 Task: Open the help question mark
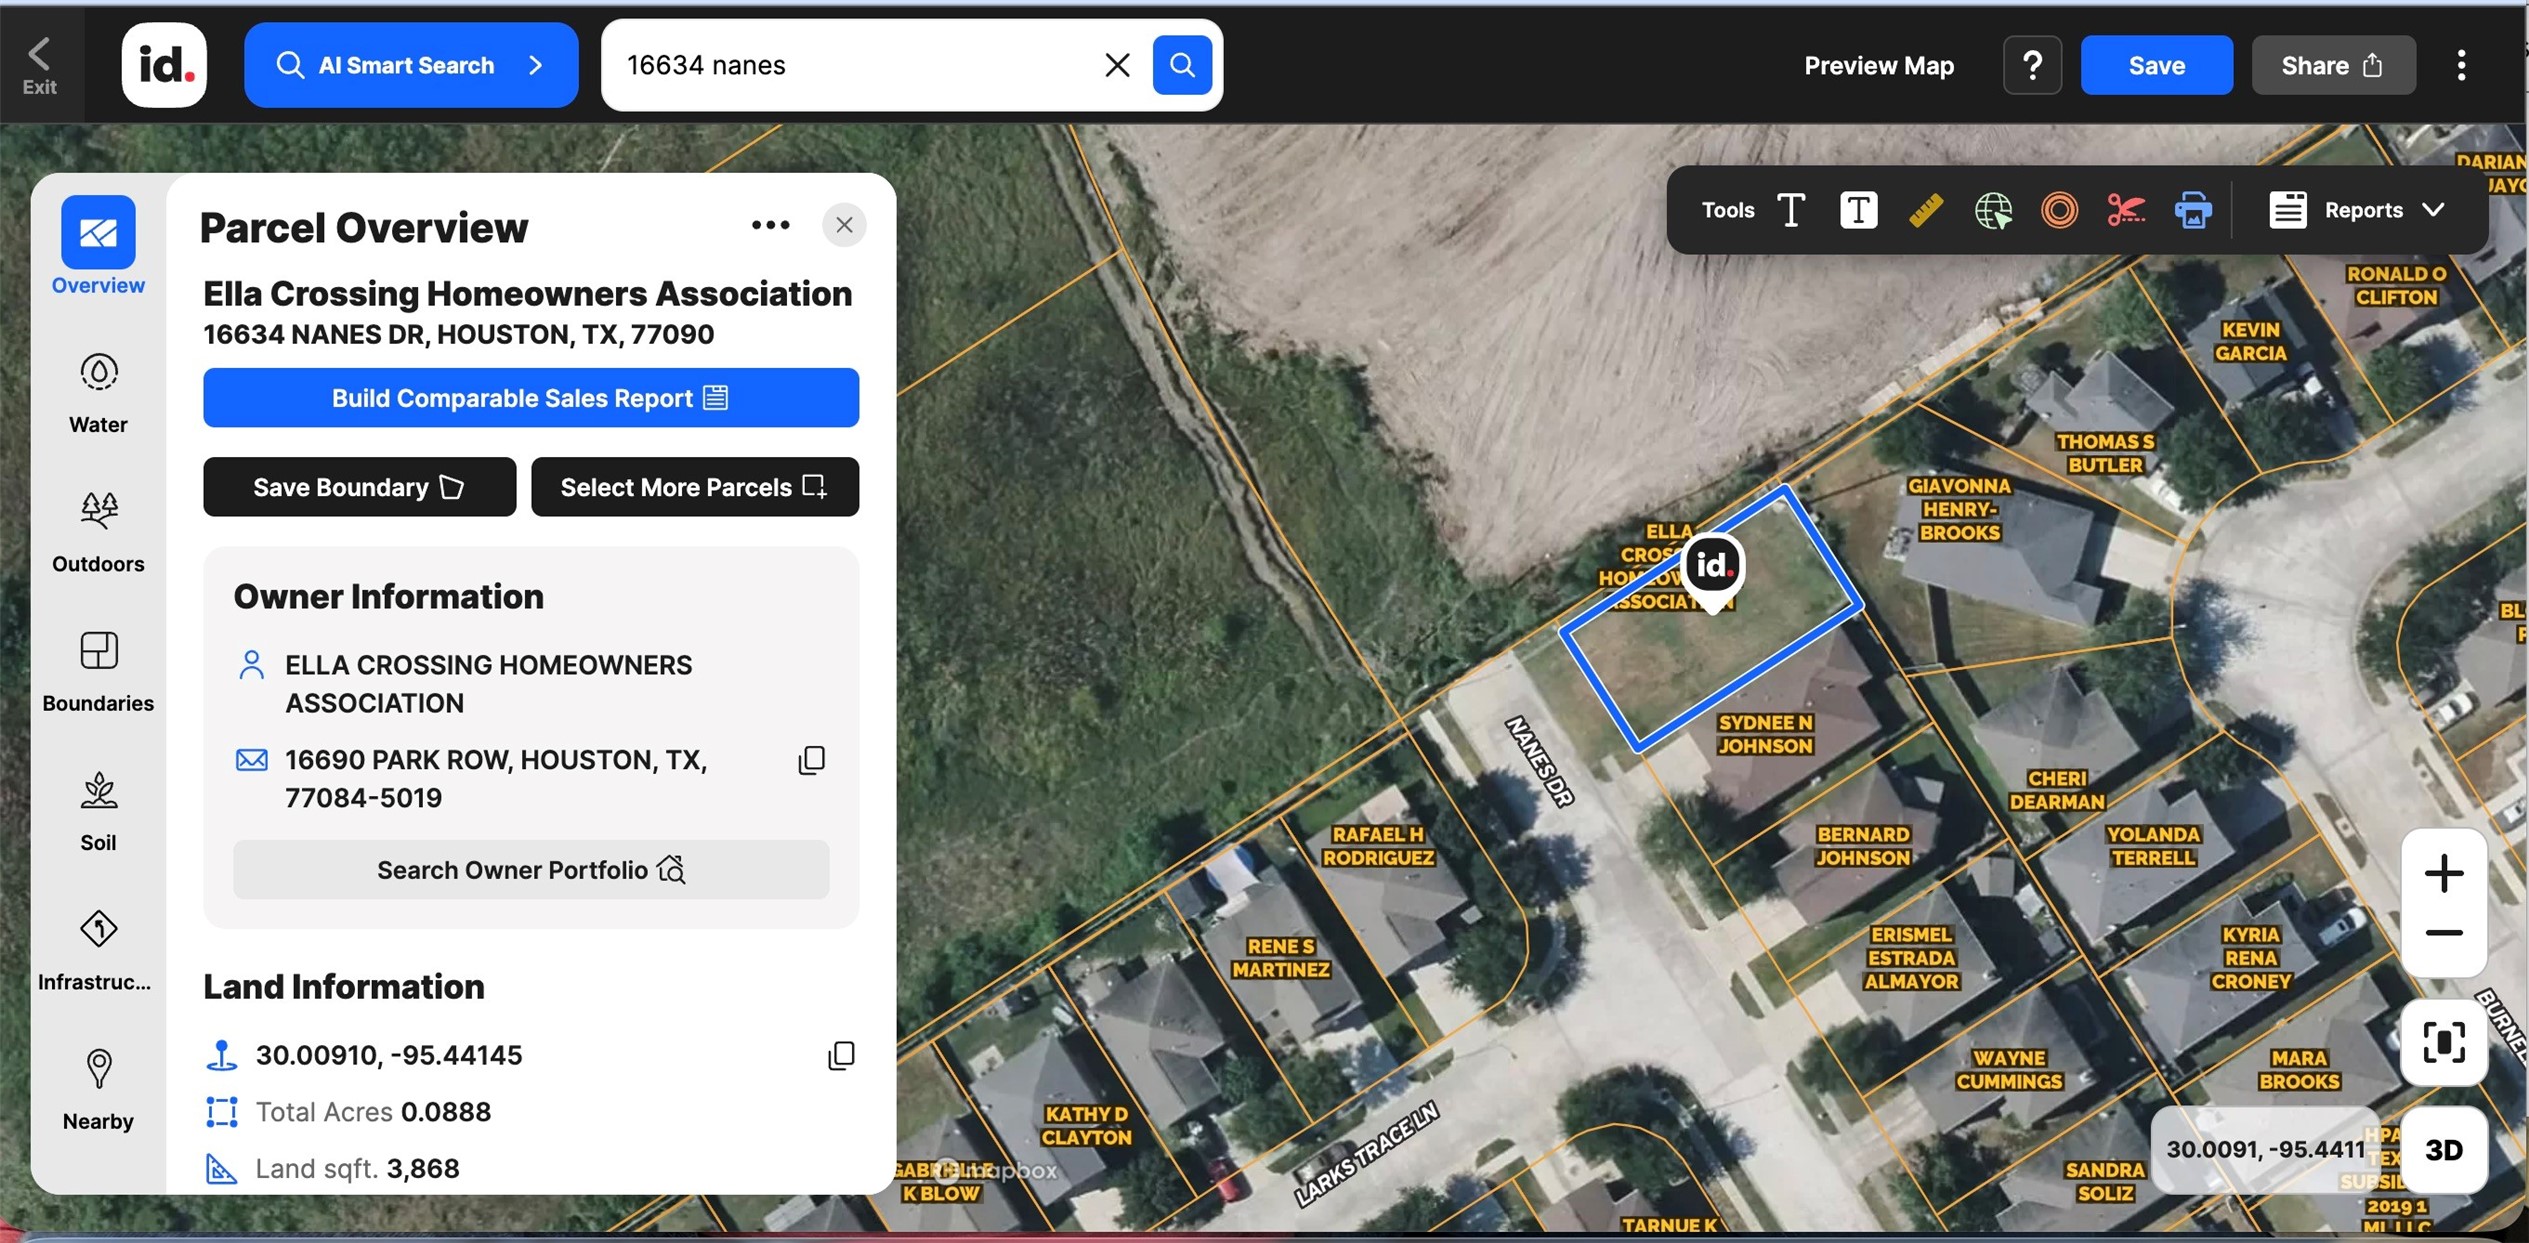click(2032, 65)
